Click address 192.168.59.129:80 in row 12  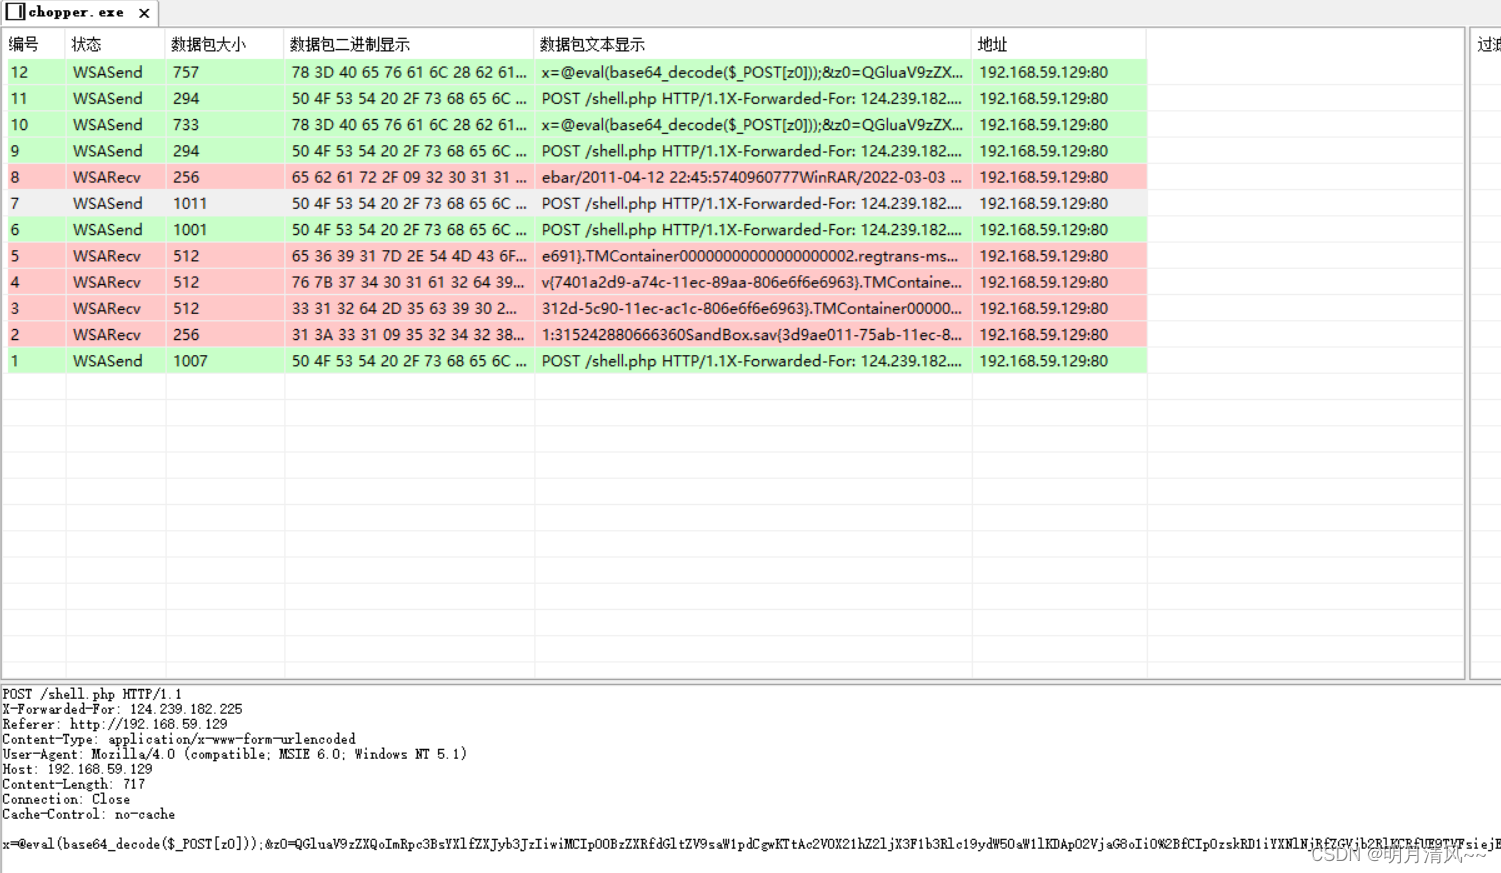(1043, 72)
